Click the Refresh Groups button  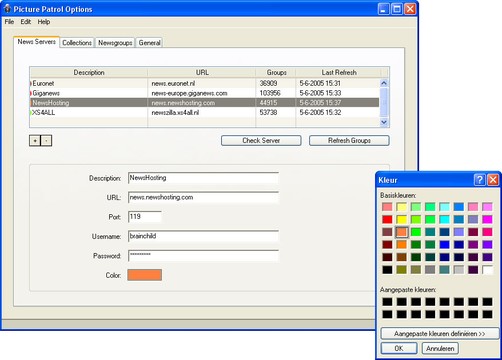(x=349, y=141)
